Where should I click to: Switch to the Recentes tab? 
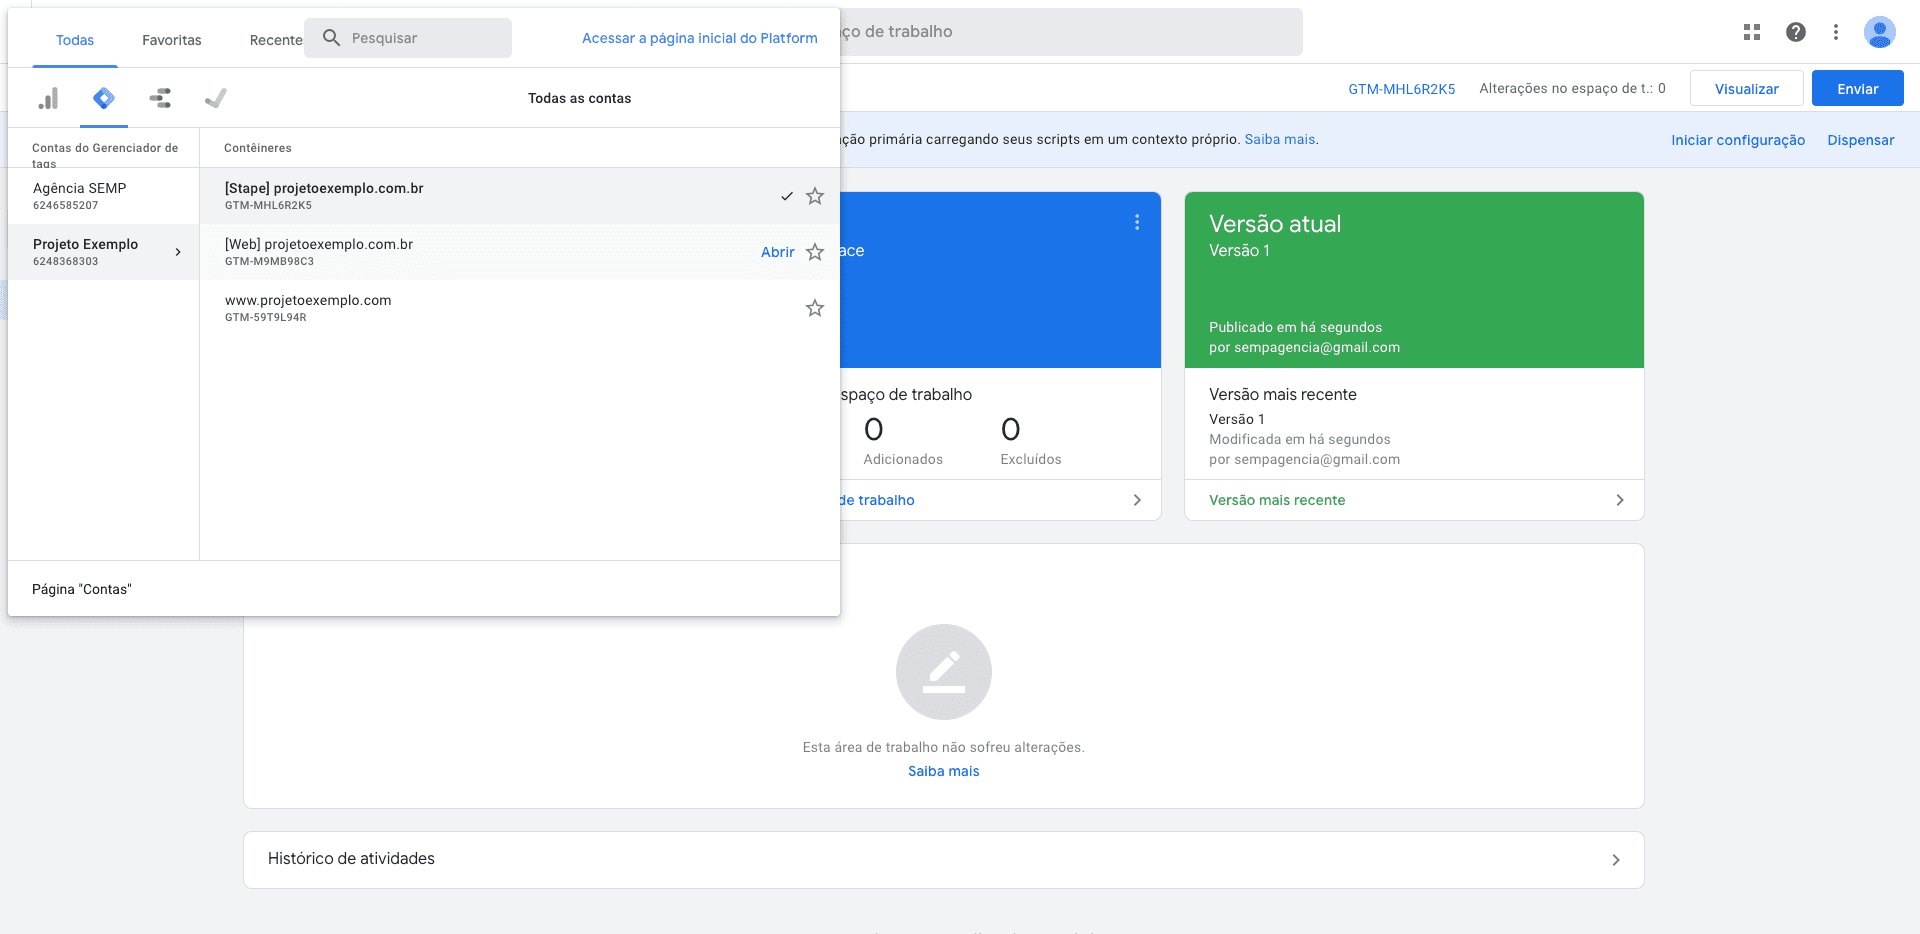tap(276, 40)
